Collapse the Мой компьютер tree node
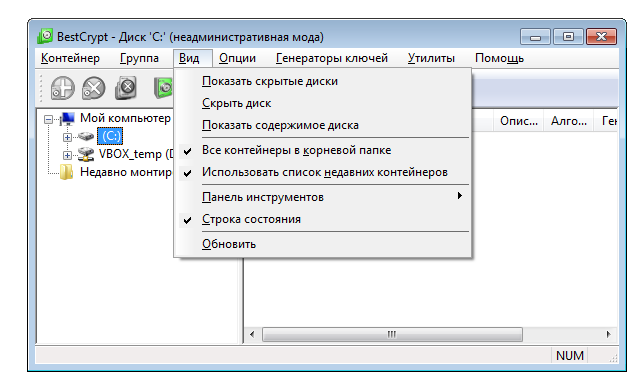The width and height of the screenshot is (638, 384). 48,119
